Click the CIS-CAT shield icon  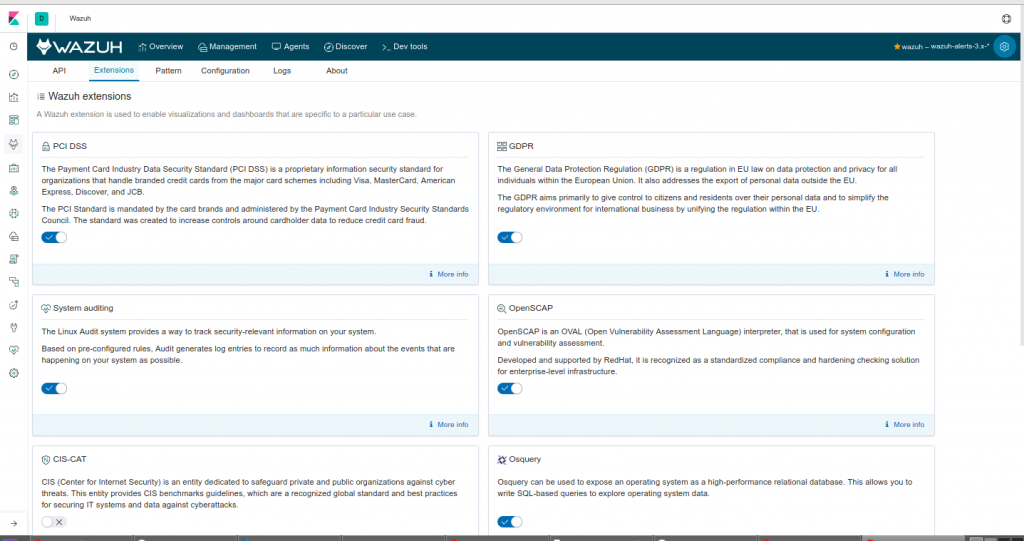pyautogui.click(x=46, y=459)
